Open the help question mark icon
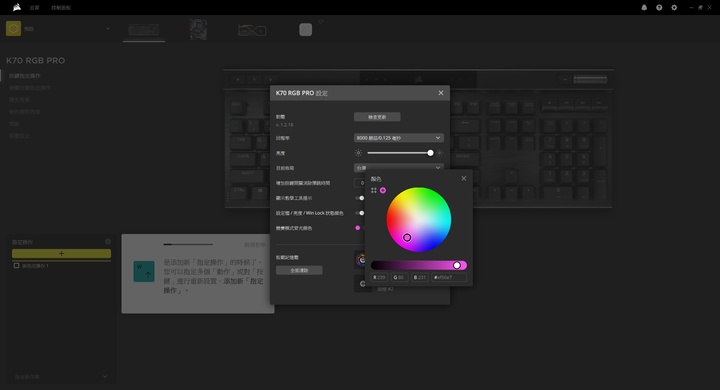This screenshot has height=390, width=720. click(x=659, y=7)
